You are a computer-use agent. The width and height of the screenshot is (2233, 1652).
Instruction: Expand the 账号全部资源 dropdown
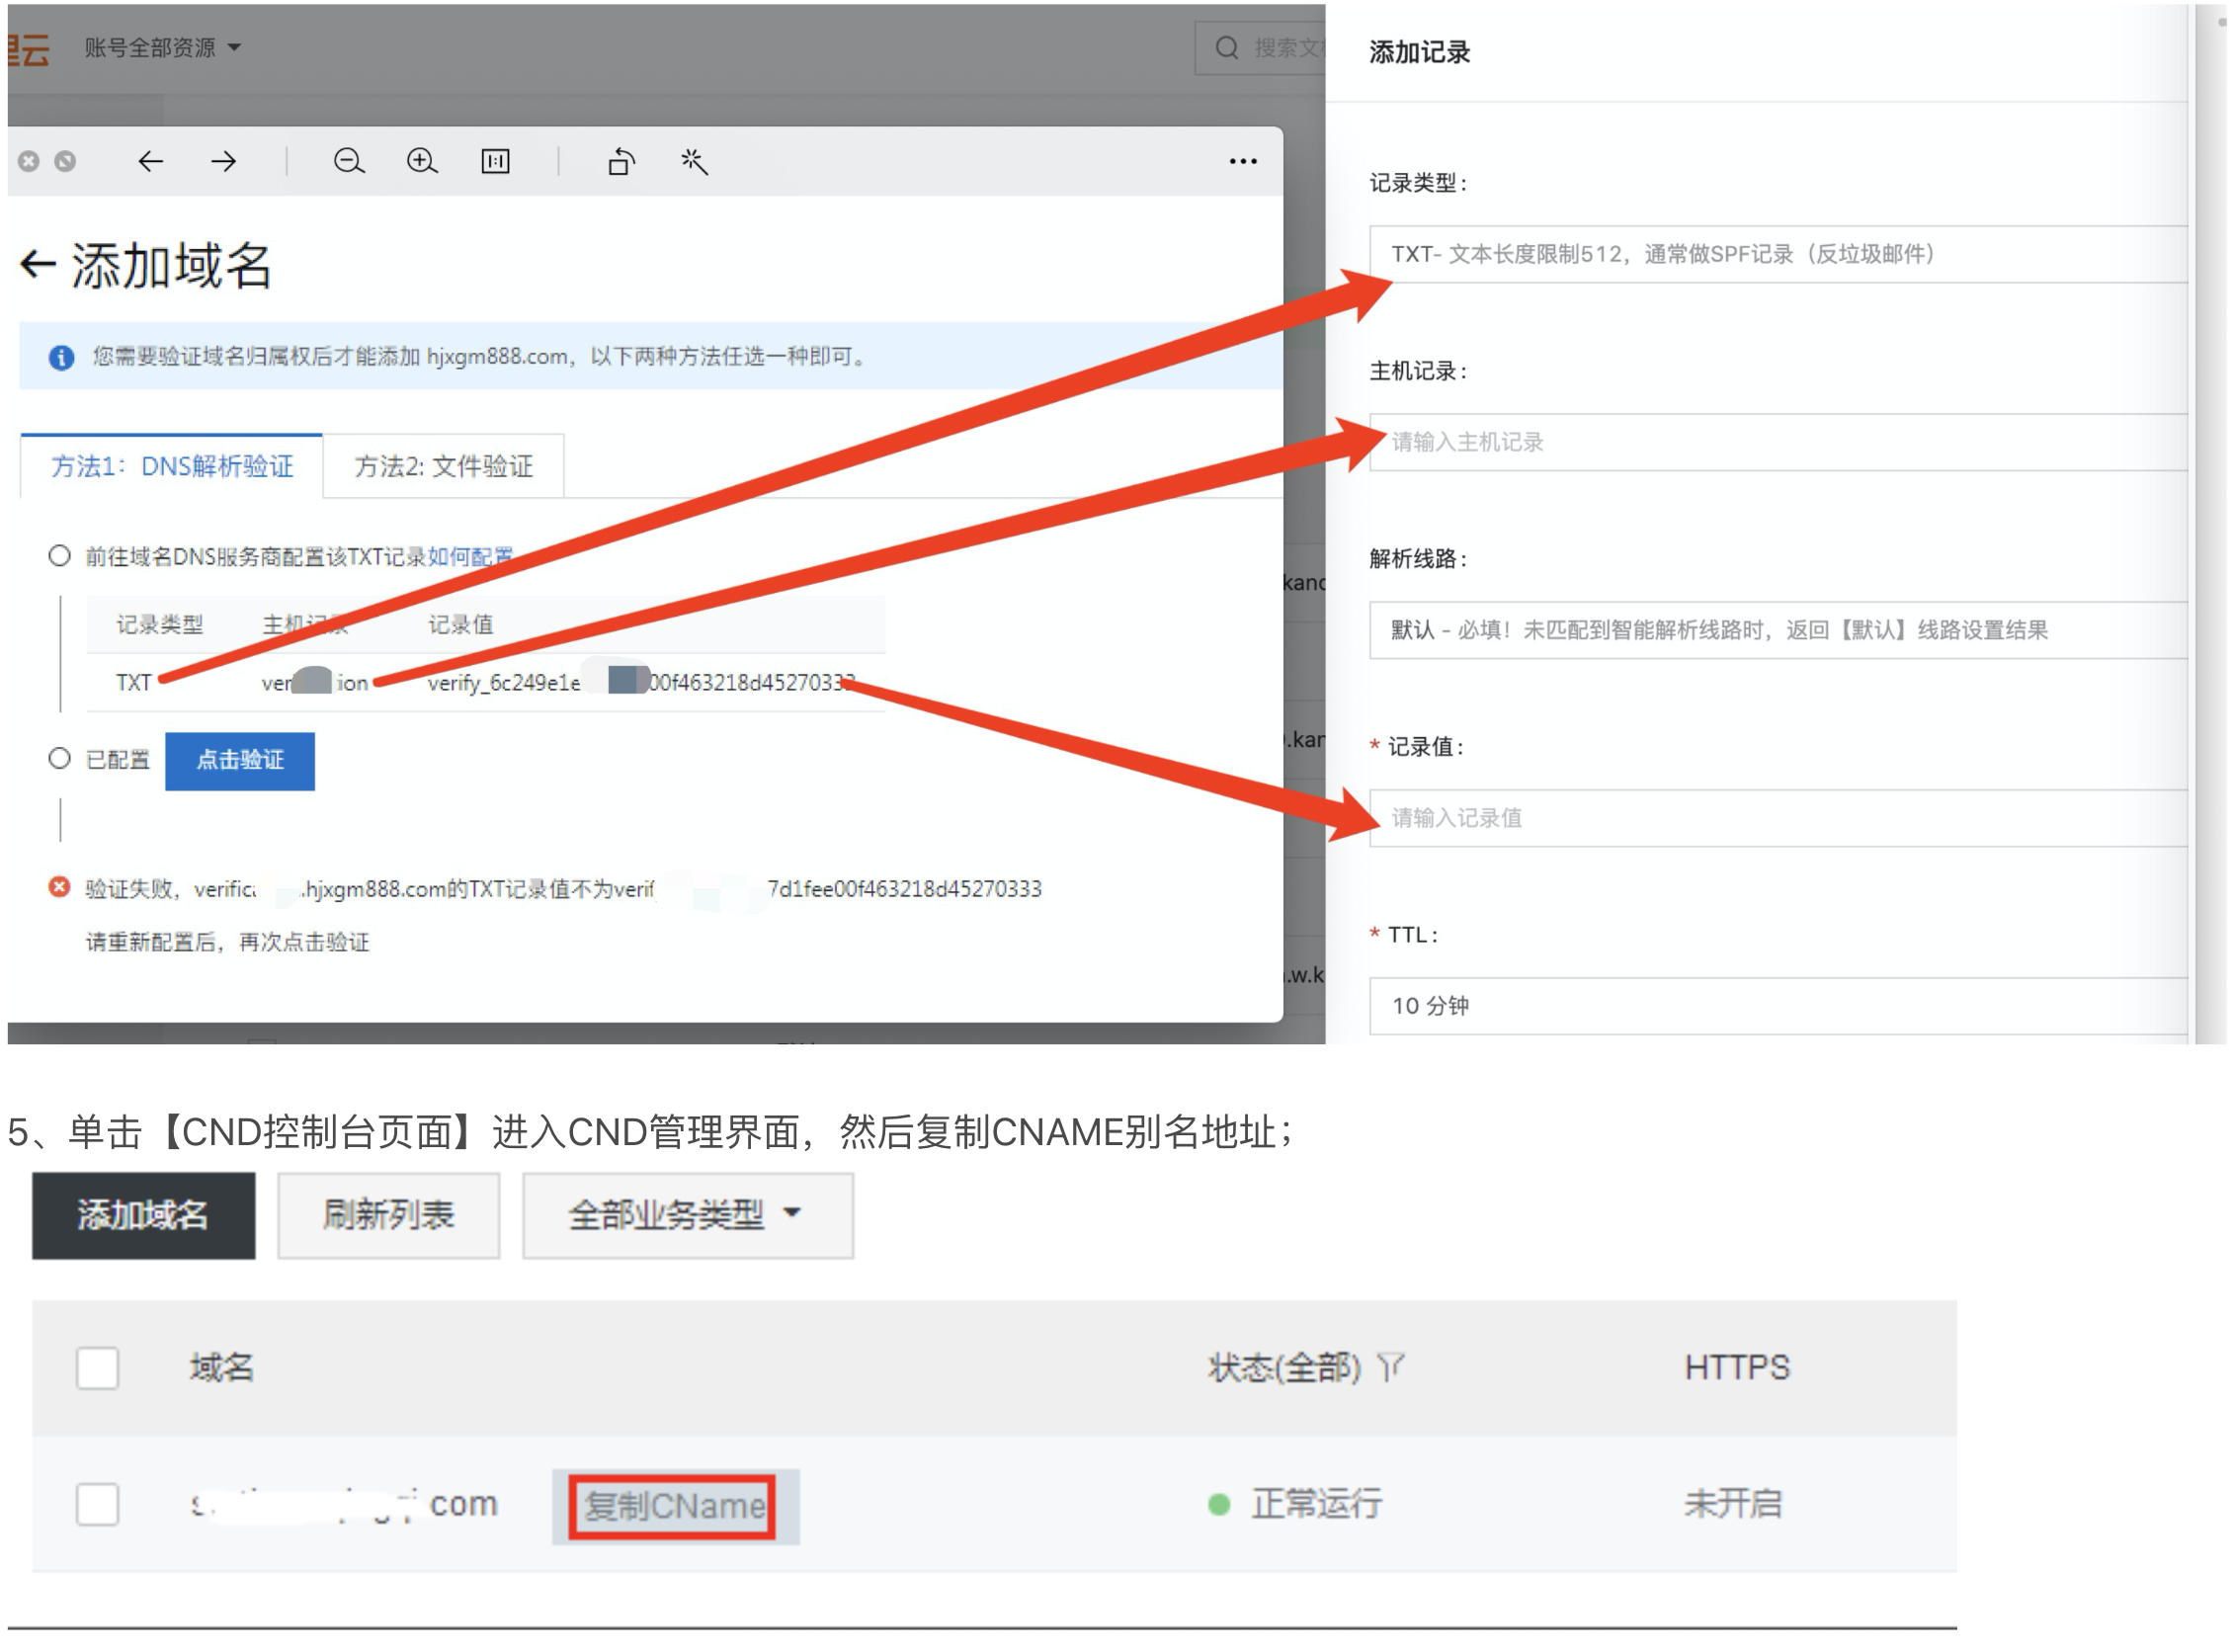pos(163,47)
